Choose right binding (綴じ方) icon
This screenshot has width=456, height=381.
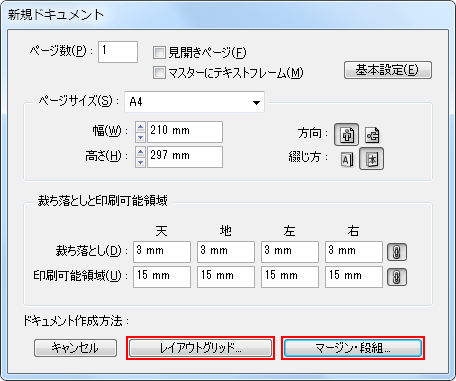[371, 159]
